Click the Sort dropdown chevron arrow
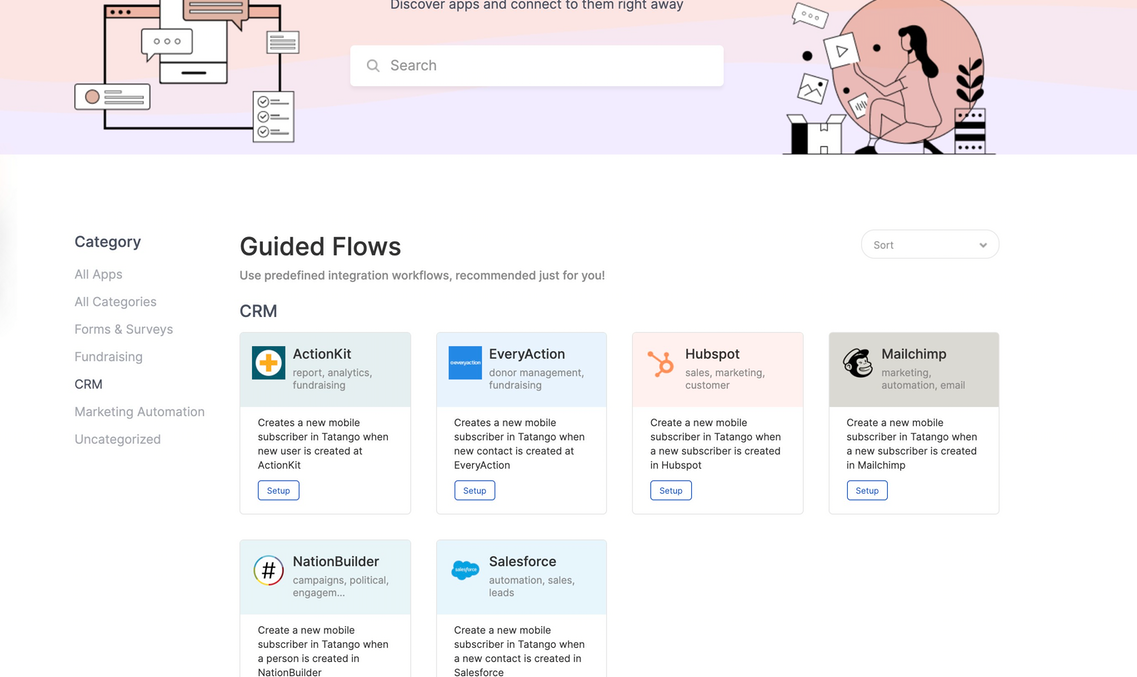1137x677 pixels. tap(983, 245)
